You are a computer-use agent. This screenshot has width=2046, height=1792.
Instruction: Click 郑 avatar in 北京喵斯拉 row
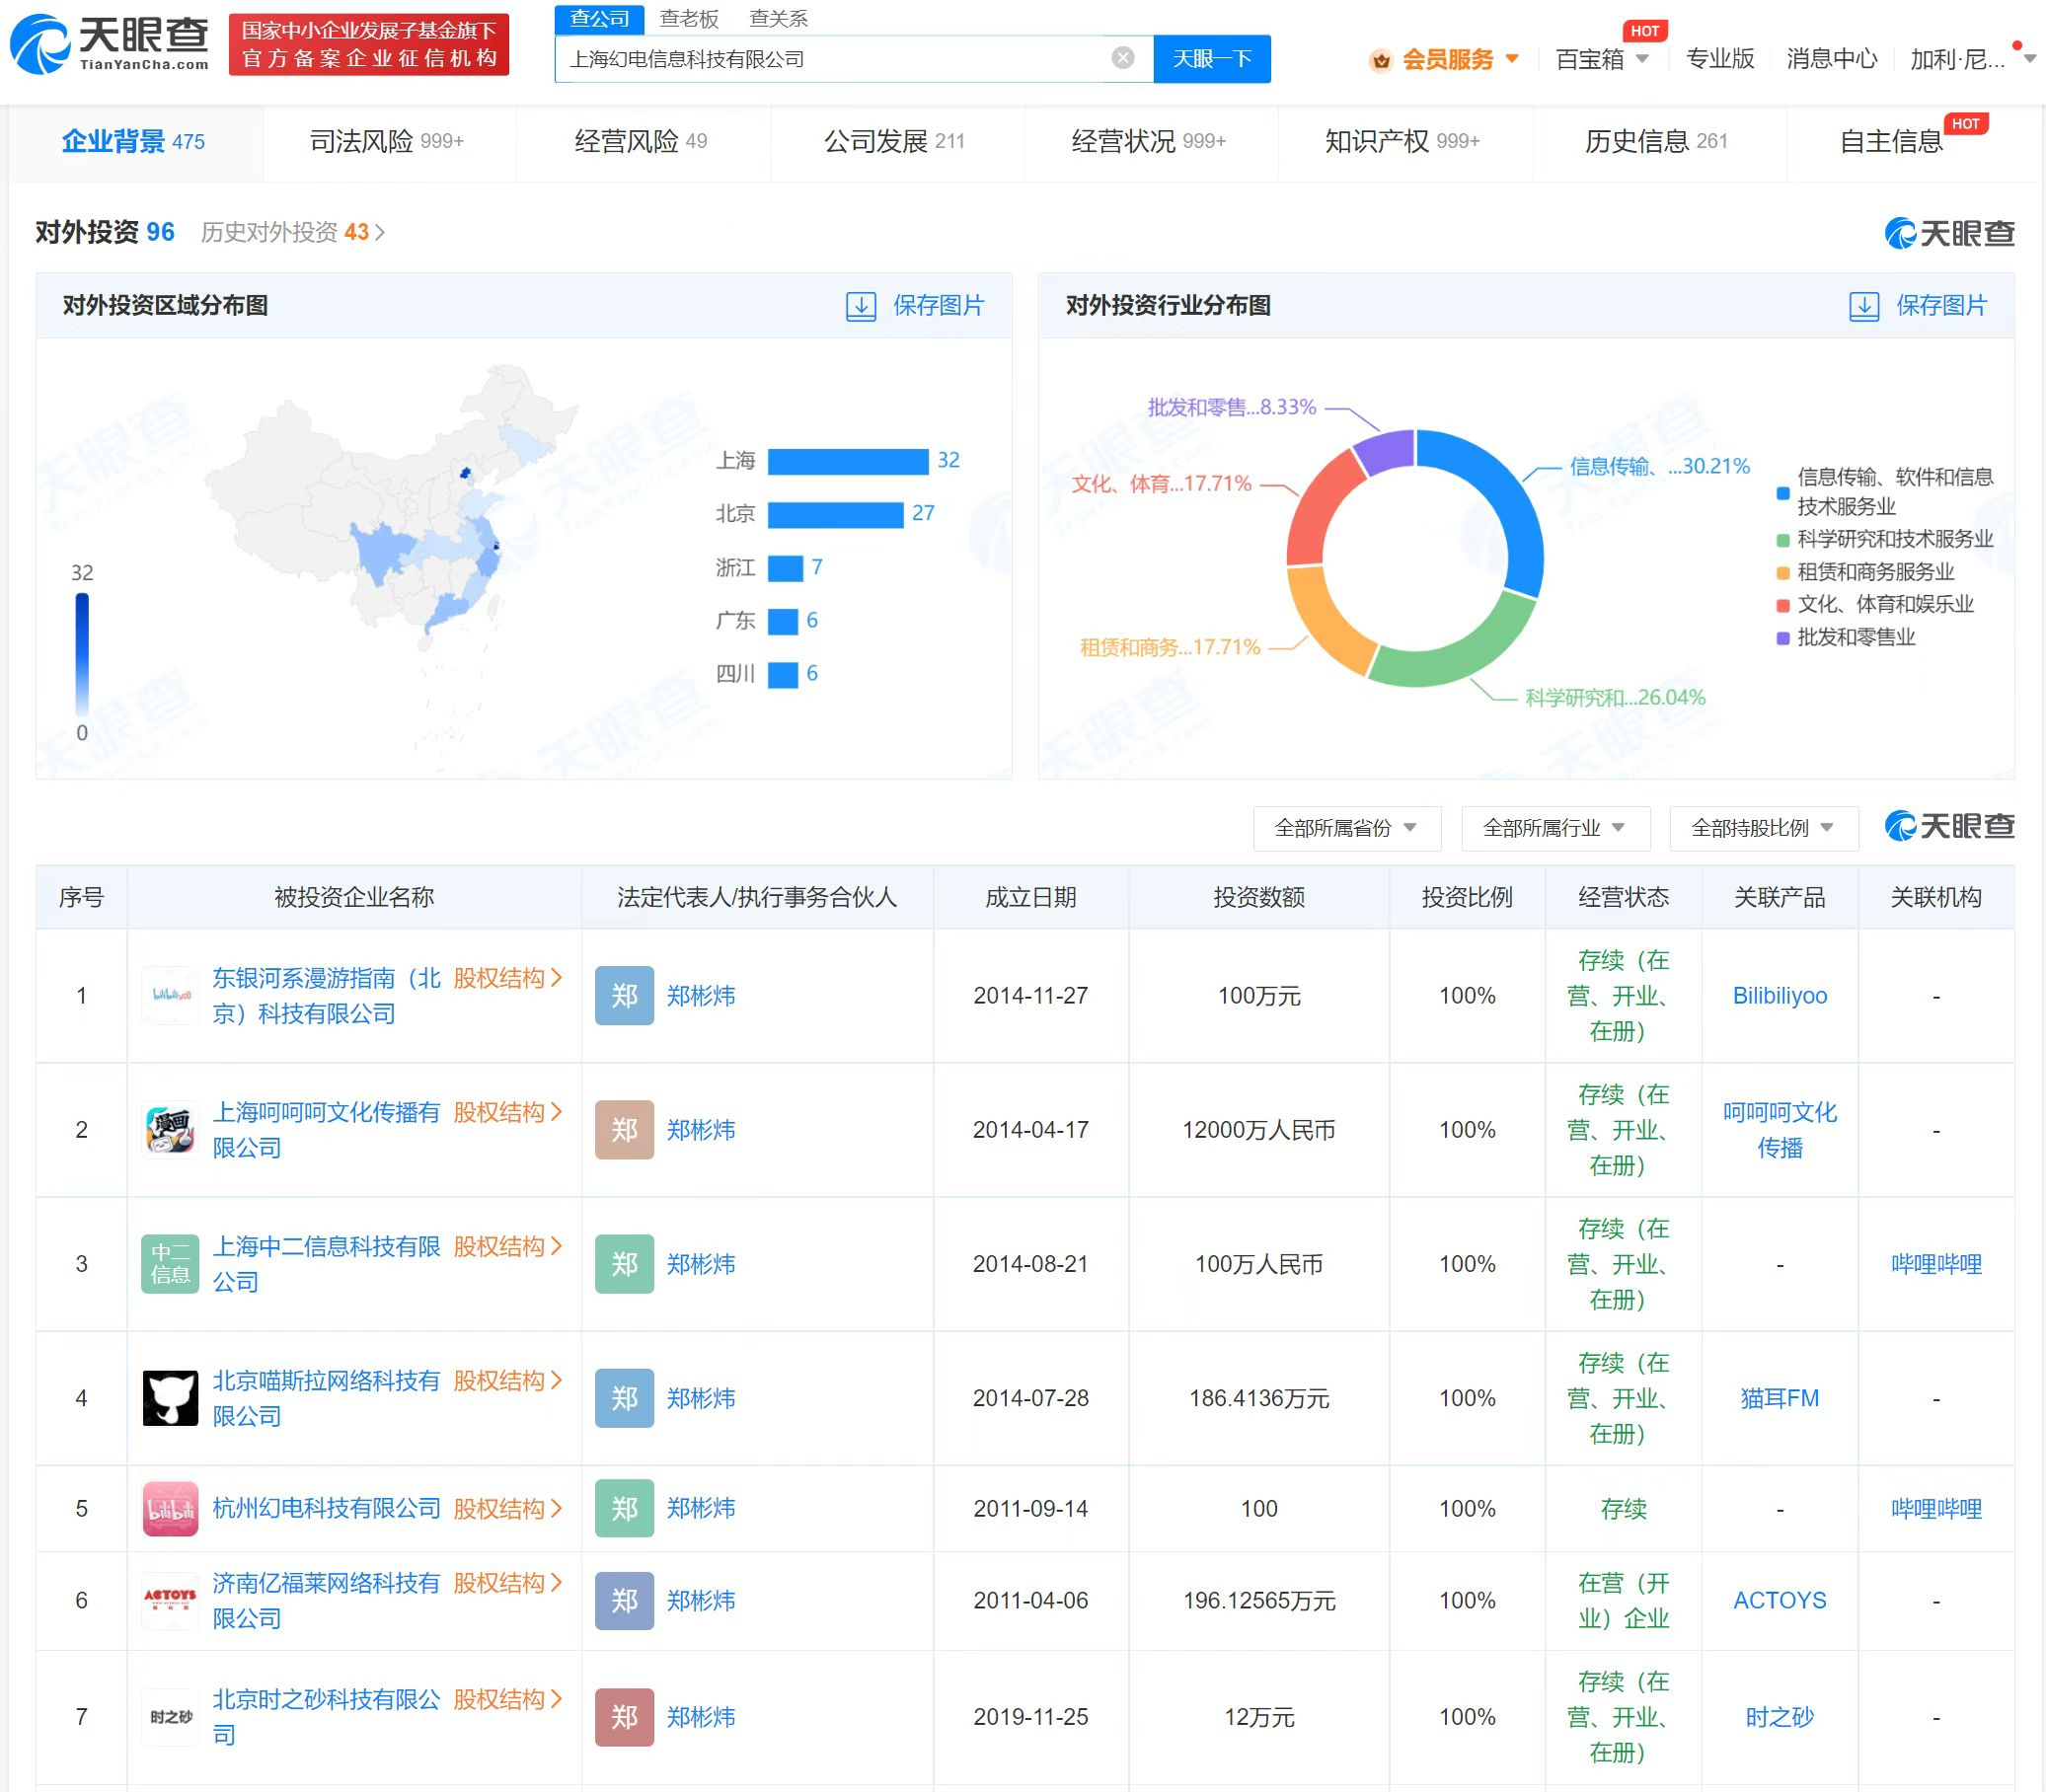[624, 1398]
